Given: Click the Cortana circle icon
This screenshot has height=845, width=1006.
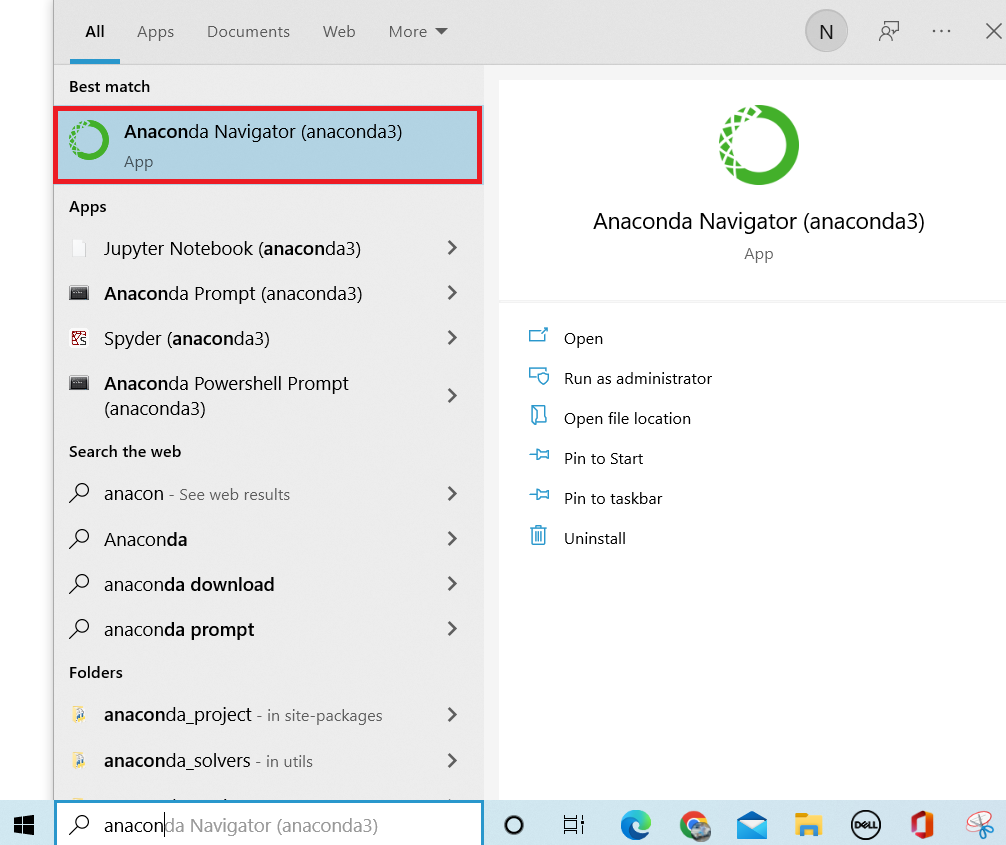Looking at the screenshot, I should pyautogui.click(x=514, y=824).
